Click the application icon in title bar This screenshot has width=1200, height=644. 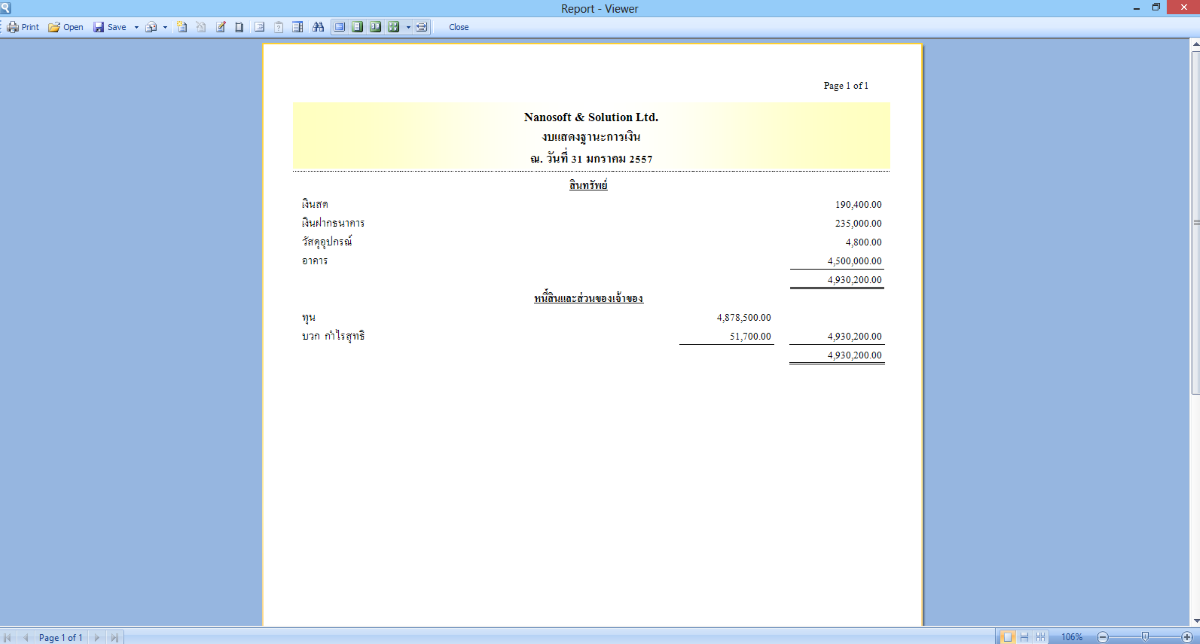(6, 8)
